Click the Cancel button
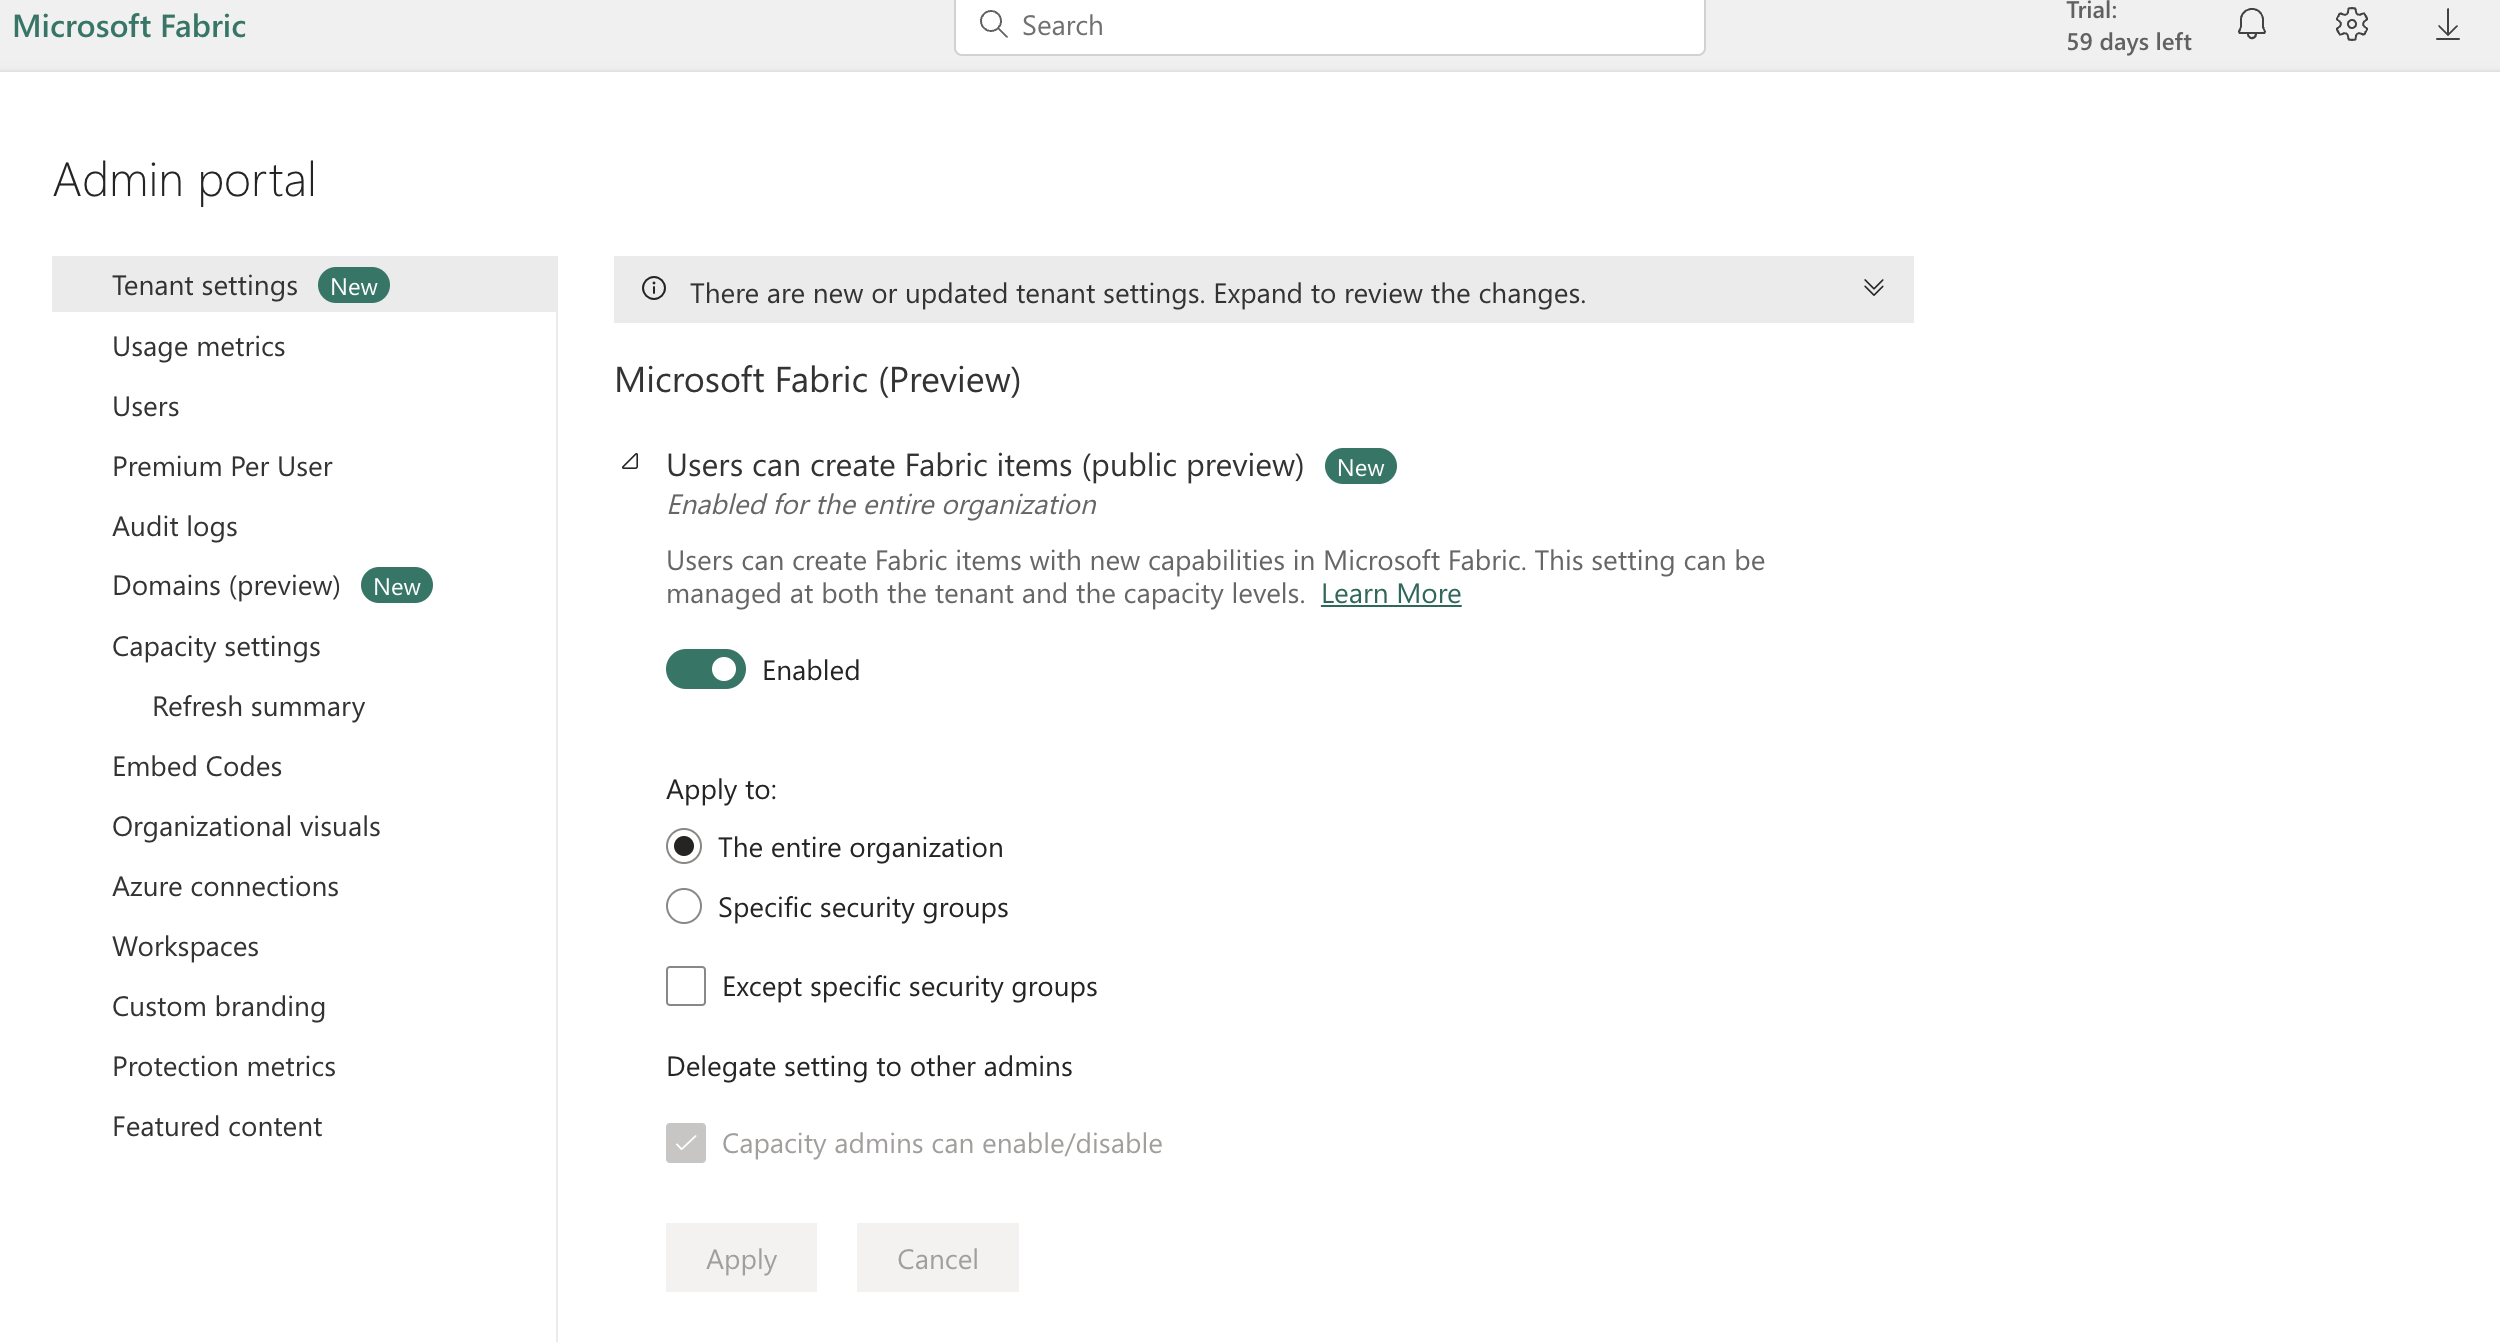Screen dimensions: 2500x1342 click(x=937, y=1258)
